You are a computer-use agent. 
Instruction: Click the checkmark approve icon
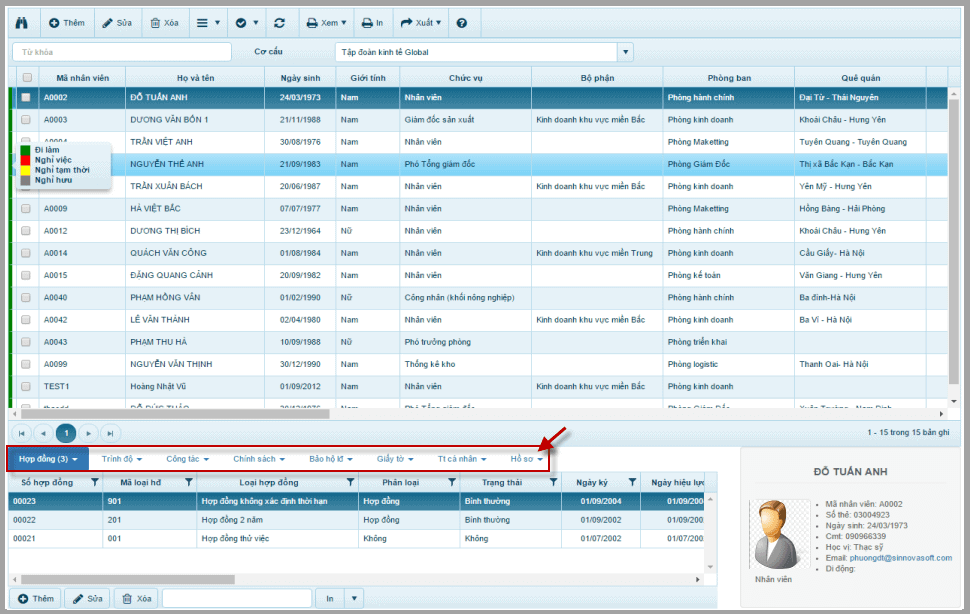[x=241, y=23]
